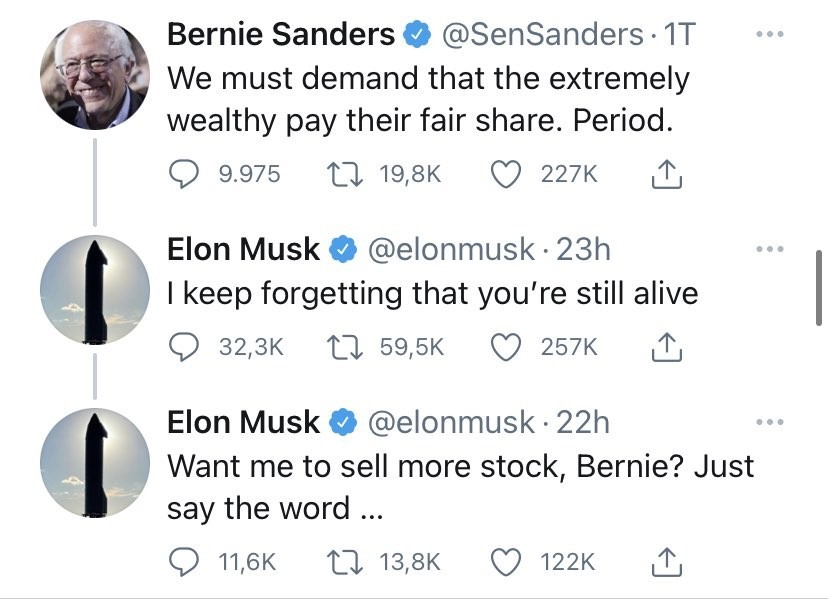
Task: Open more options on Elon's 23h tweet
Action: (x=767, y=248)
